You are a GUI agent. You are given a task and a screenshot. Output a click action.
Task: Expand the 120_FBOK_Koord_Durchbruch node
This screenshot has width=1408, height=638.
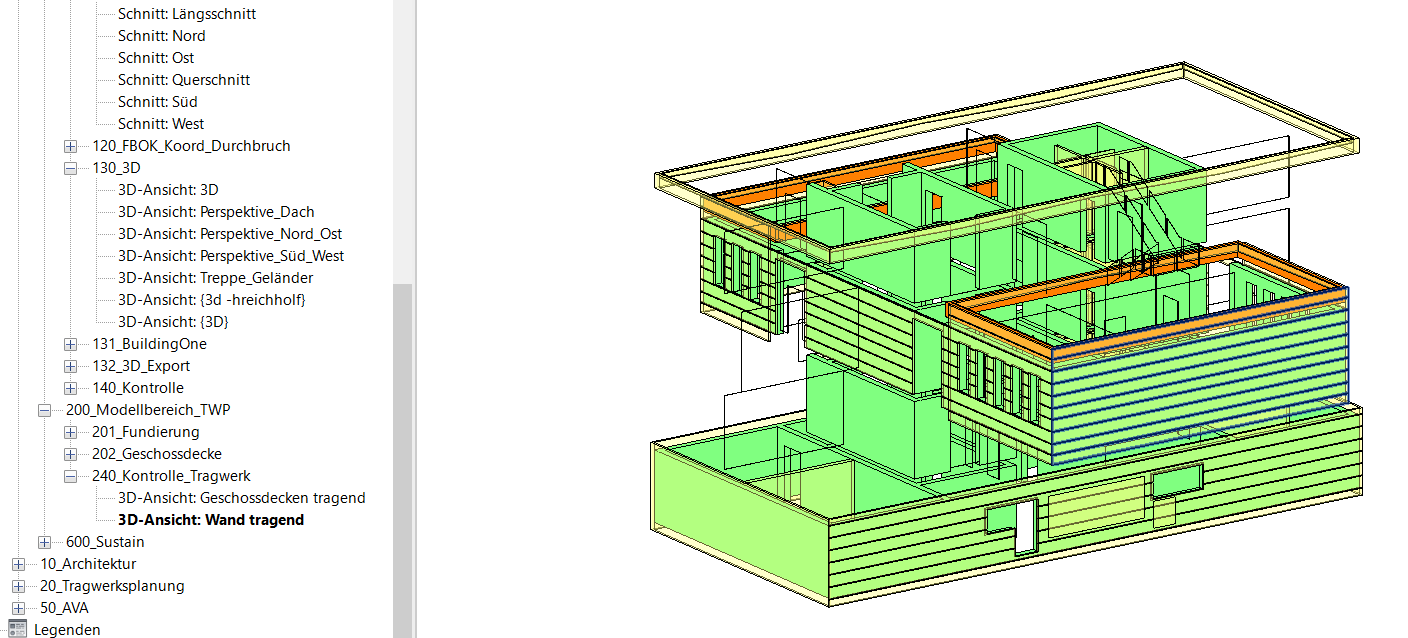point(70,146)
